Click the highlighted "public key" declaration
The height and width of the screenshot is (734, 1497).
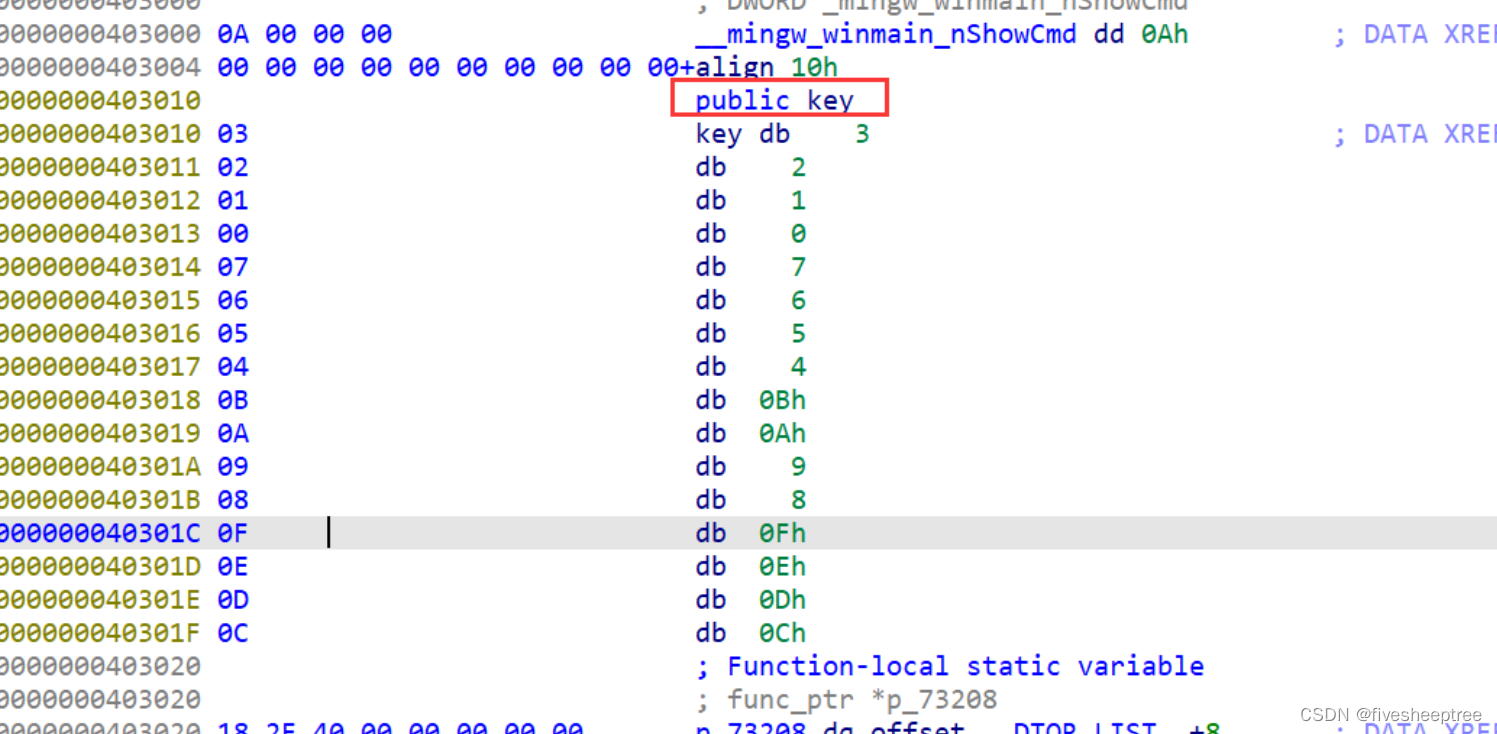(x=778, y=99)
